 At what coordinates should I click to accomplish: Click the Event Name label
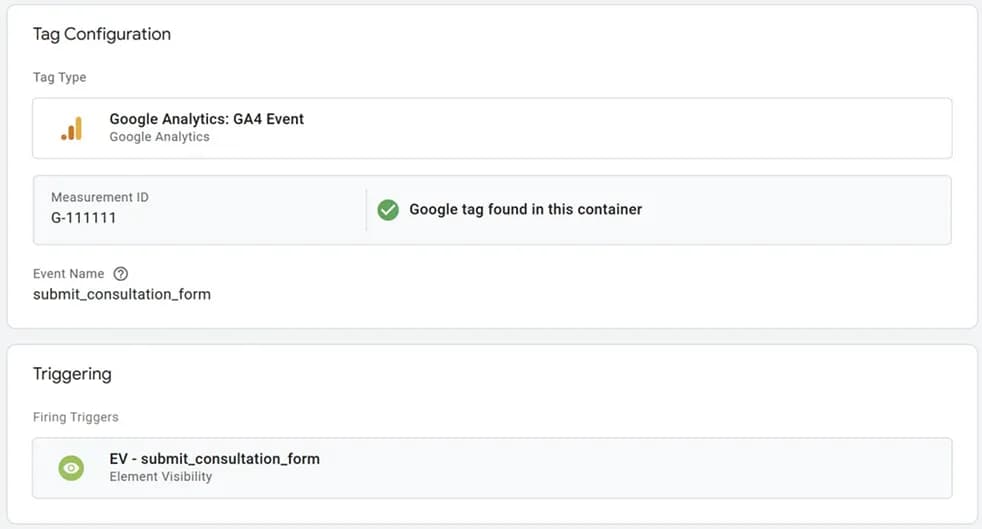(68, 274)
